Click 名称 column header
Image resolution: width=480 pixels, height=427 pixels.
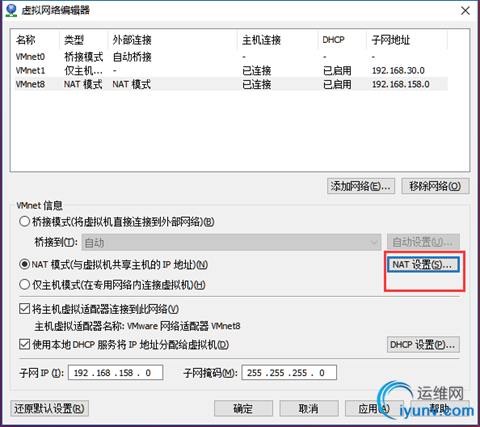[x=36, y=40]
